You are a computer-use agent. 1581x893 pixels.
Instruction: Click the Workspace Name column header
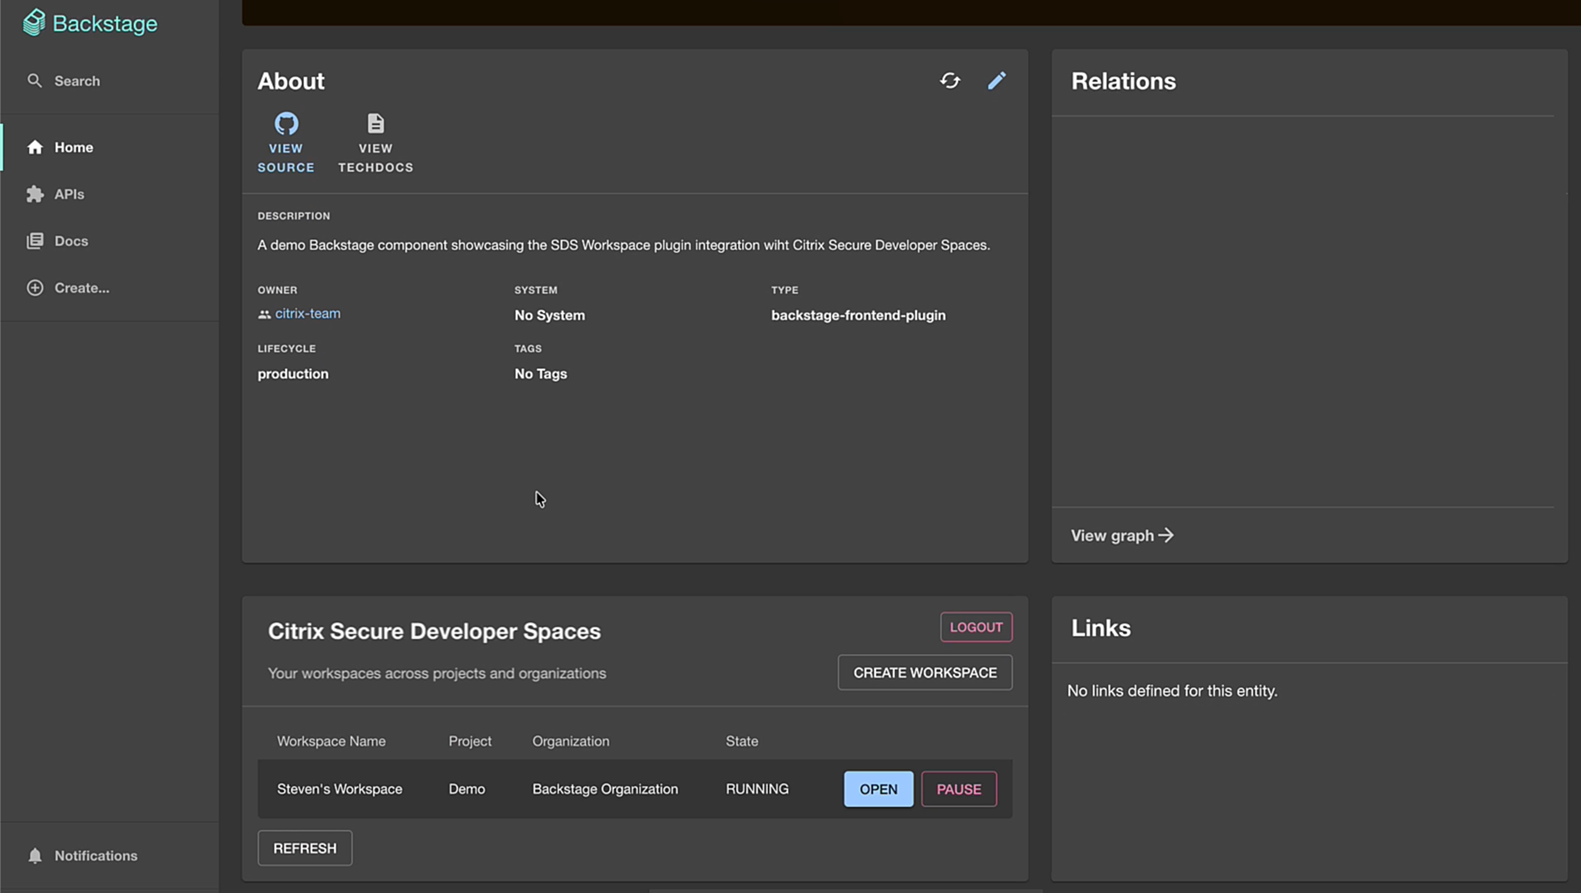tap(331, 741)
